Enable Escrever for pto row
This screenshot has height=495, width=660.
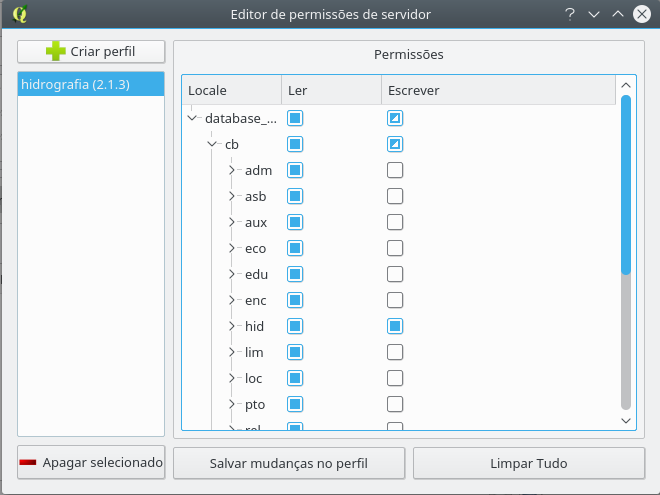[395, 404]
